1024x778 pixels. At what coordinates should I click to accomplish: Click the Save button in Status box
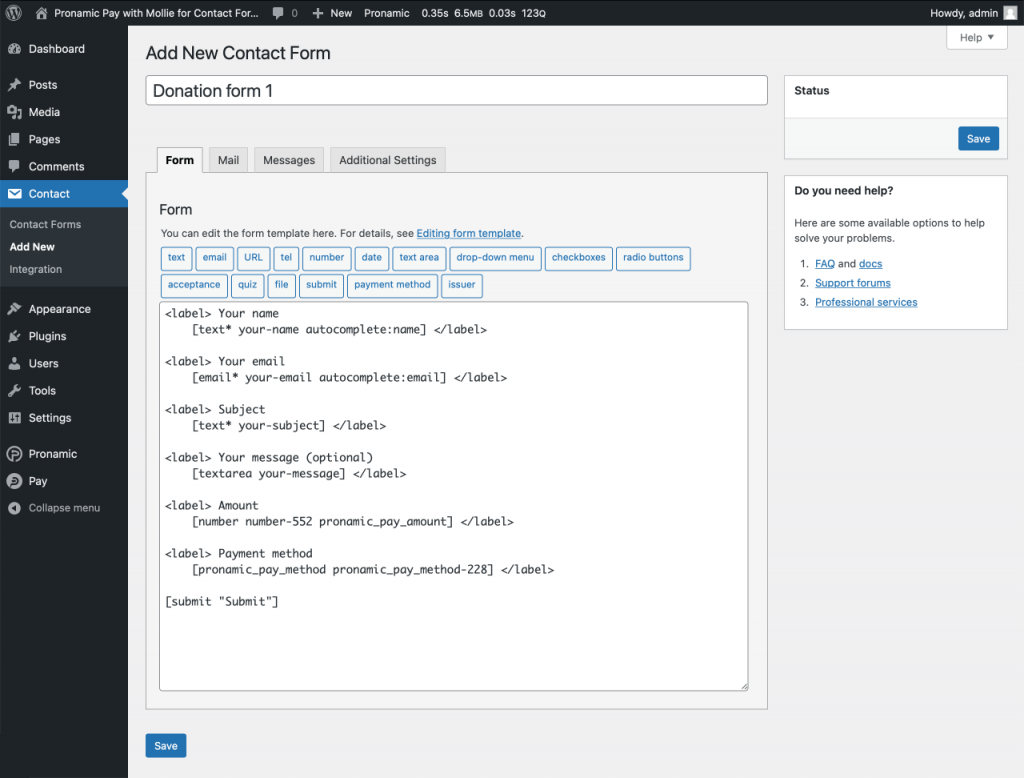(978, 138)
